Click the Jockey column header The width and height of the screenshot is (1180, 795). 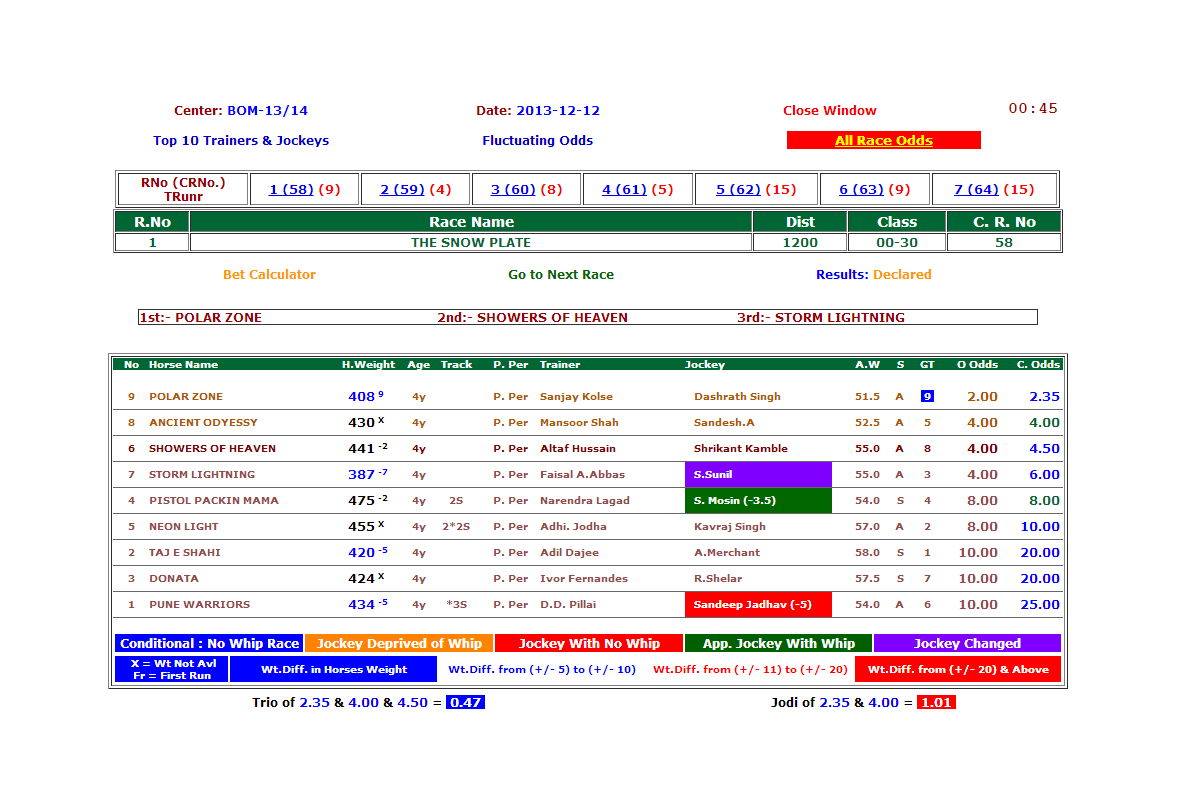tap(704, 364)
